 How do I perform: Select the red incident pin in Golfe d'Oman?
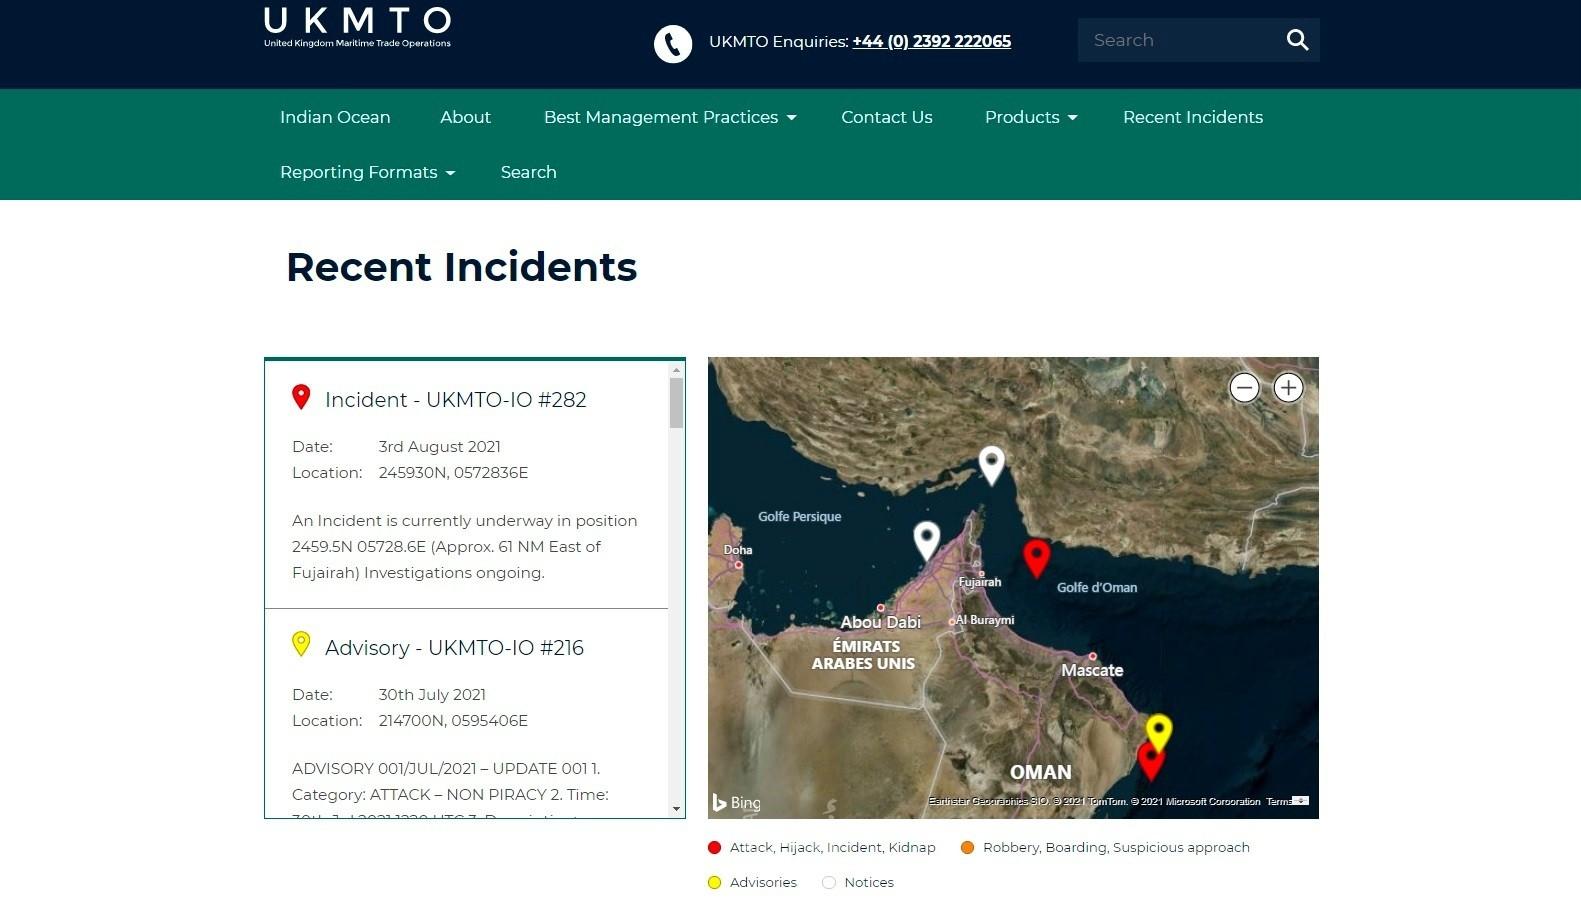[x=1037, y=558]
